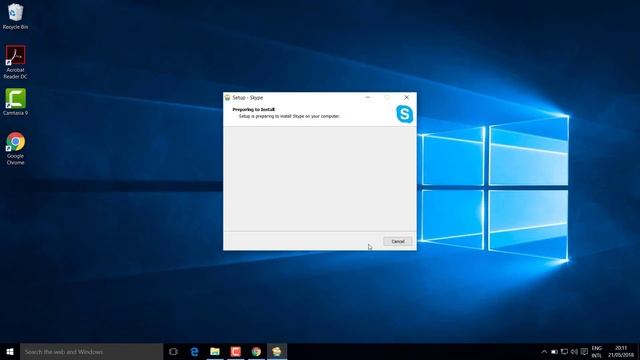Select the Google Chrome desktop shortcut

(15, 149)
